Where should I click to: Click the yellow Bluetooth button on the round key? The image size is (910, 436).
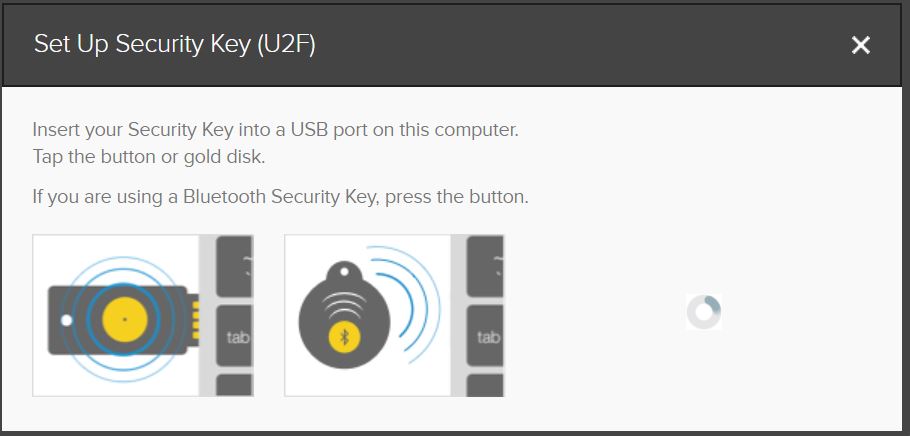point(346,336)
